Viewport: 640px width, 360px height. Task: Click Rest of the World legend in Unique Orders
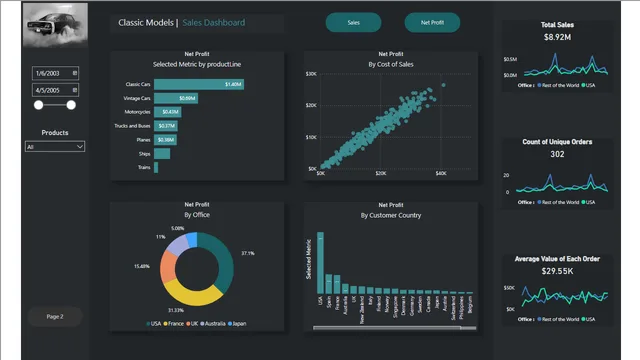tap(558, 202)
